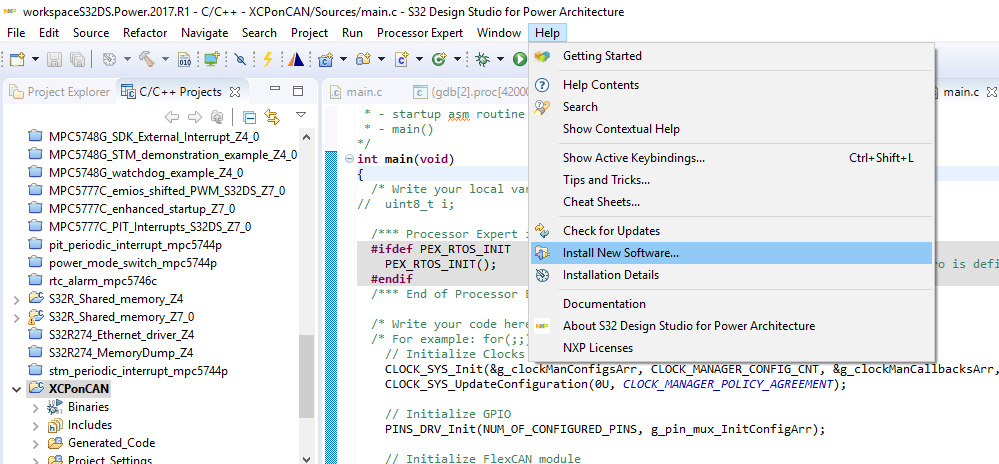Select Show Contextual Help entry
This screenshot has width=999, height=464.
click(731, 129)
